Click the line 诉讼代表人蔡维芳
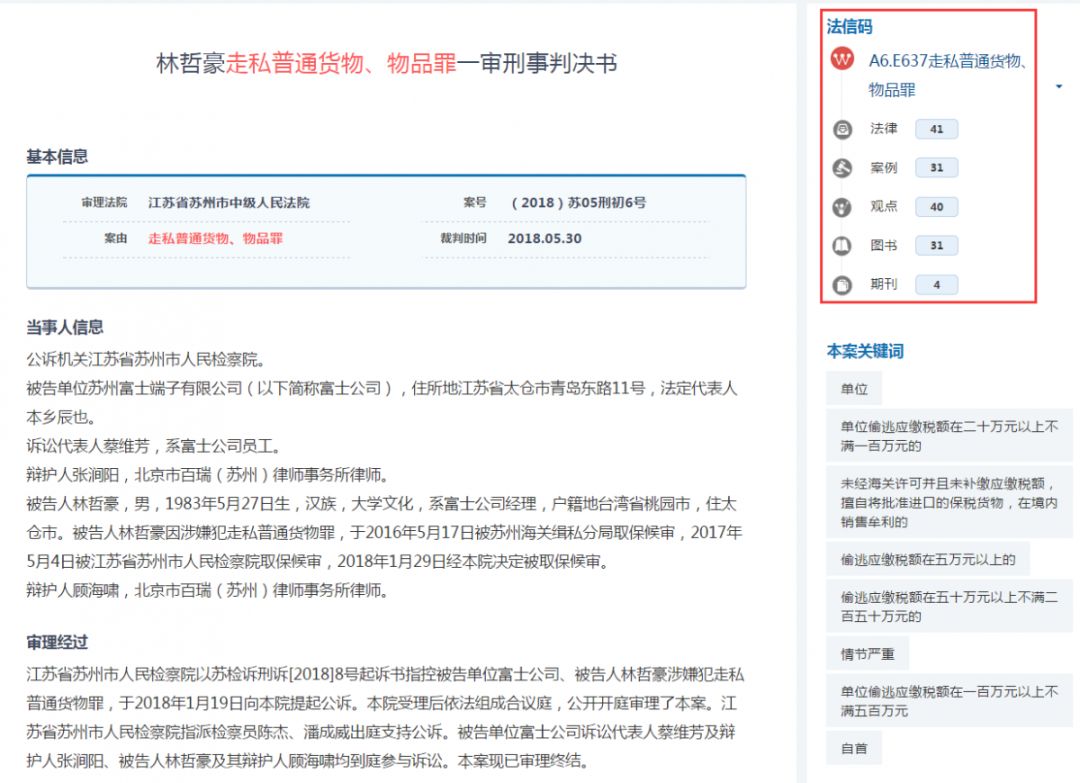This screenshot has height=783, width=1080. [x=154, y=446]
